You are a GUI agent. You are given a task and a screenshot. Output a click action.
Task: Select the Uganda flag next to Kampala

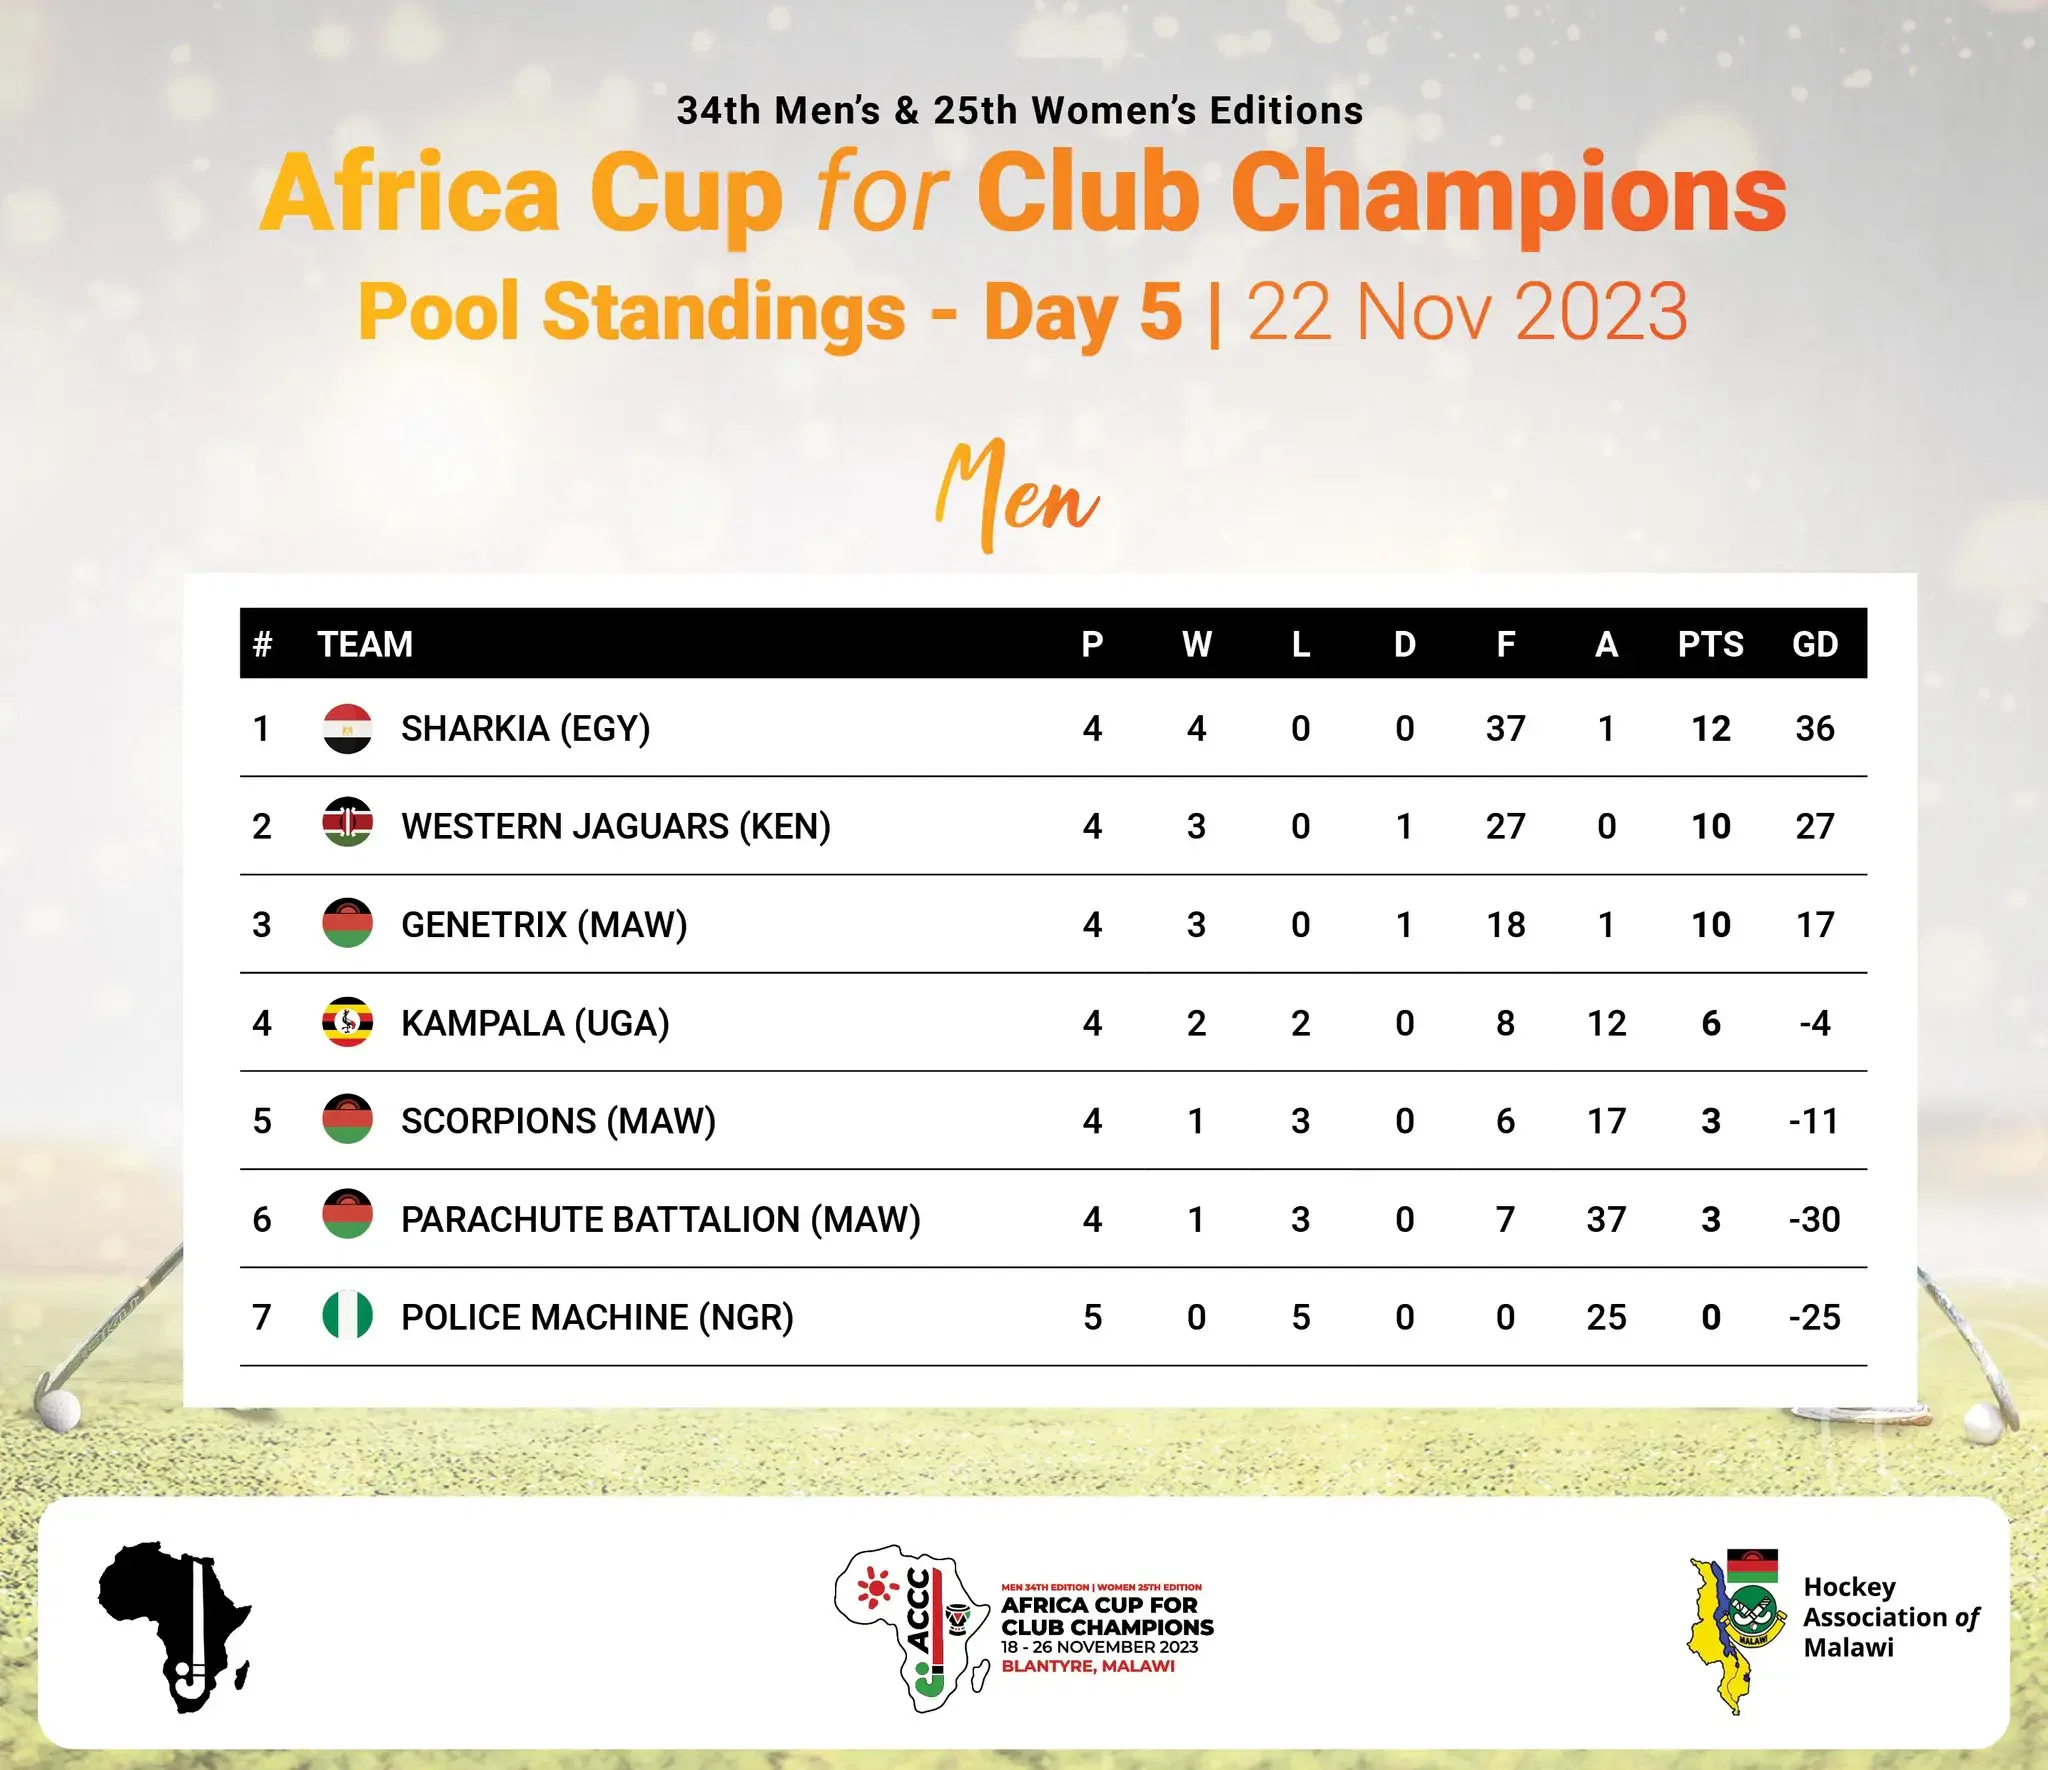[x=347, y=1022]
